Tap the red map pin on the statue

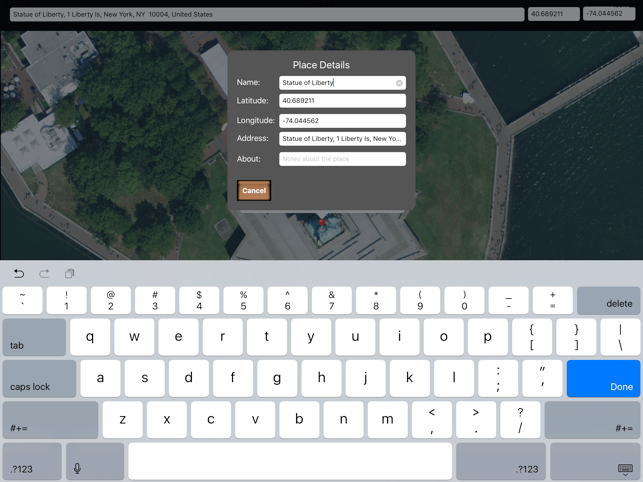coord(322,222)
